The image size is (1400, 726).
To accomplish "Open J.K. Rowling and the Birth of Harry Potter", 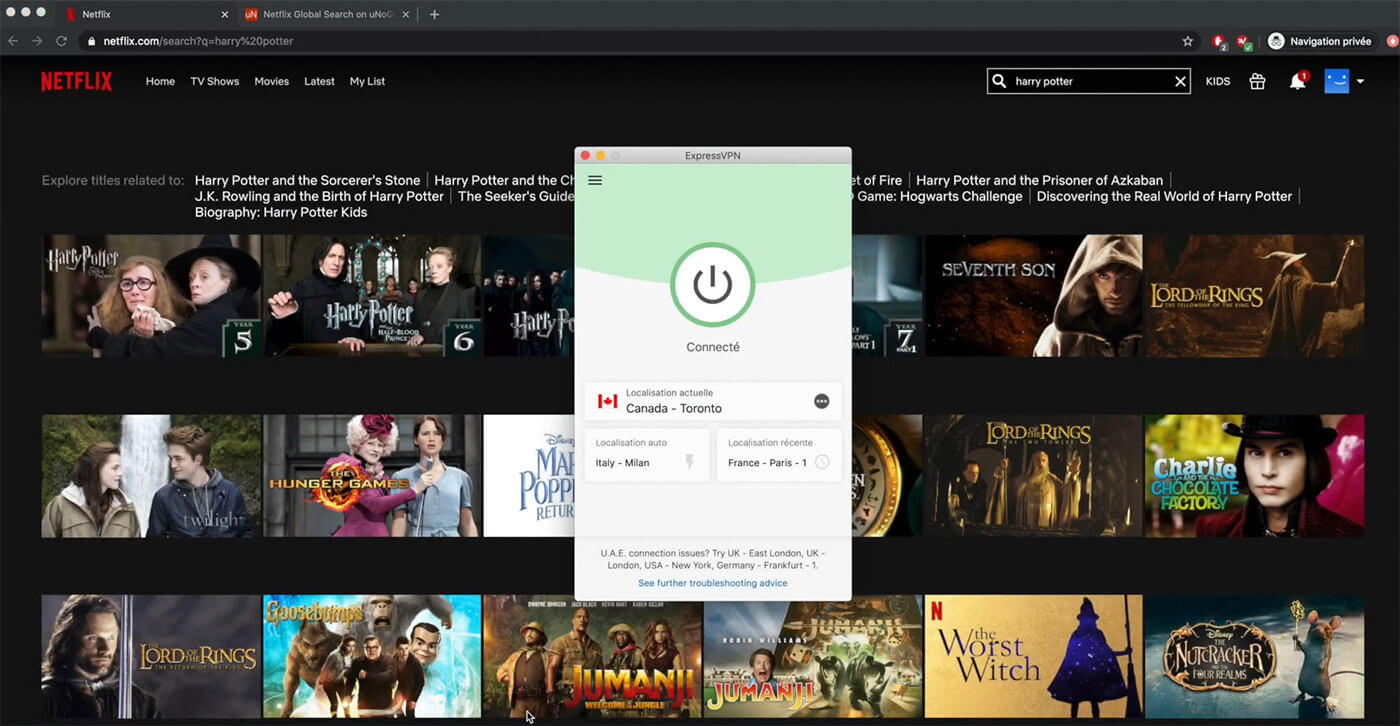I will pyautogui.click(x=319, y=196).
